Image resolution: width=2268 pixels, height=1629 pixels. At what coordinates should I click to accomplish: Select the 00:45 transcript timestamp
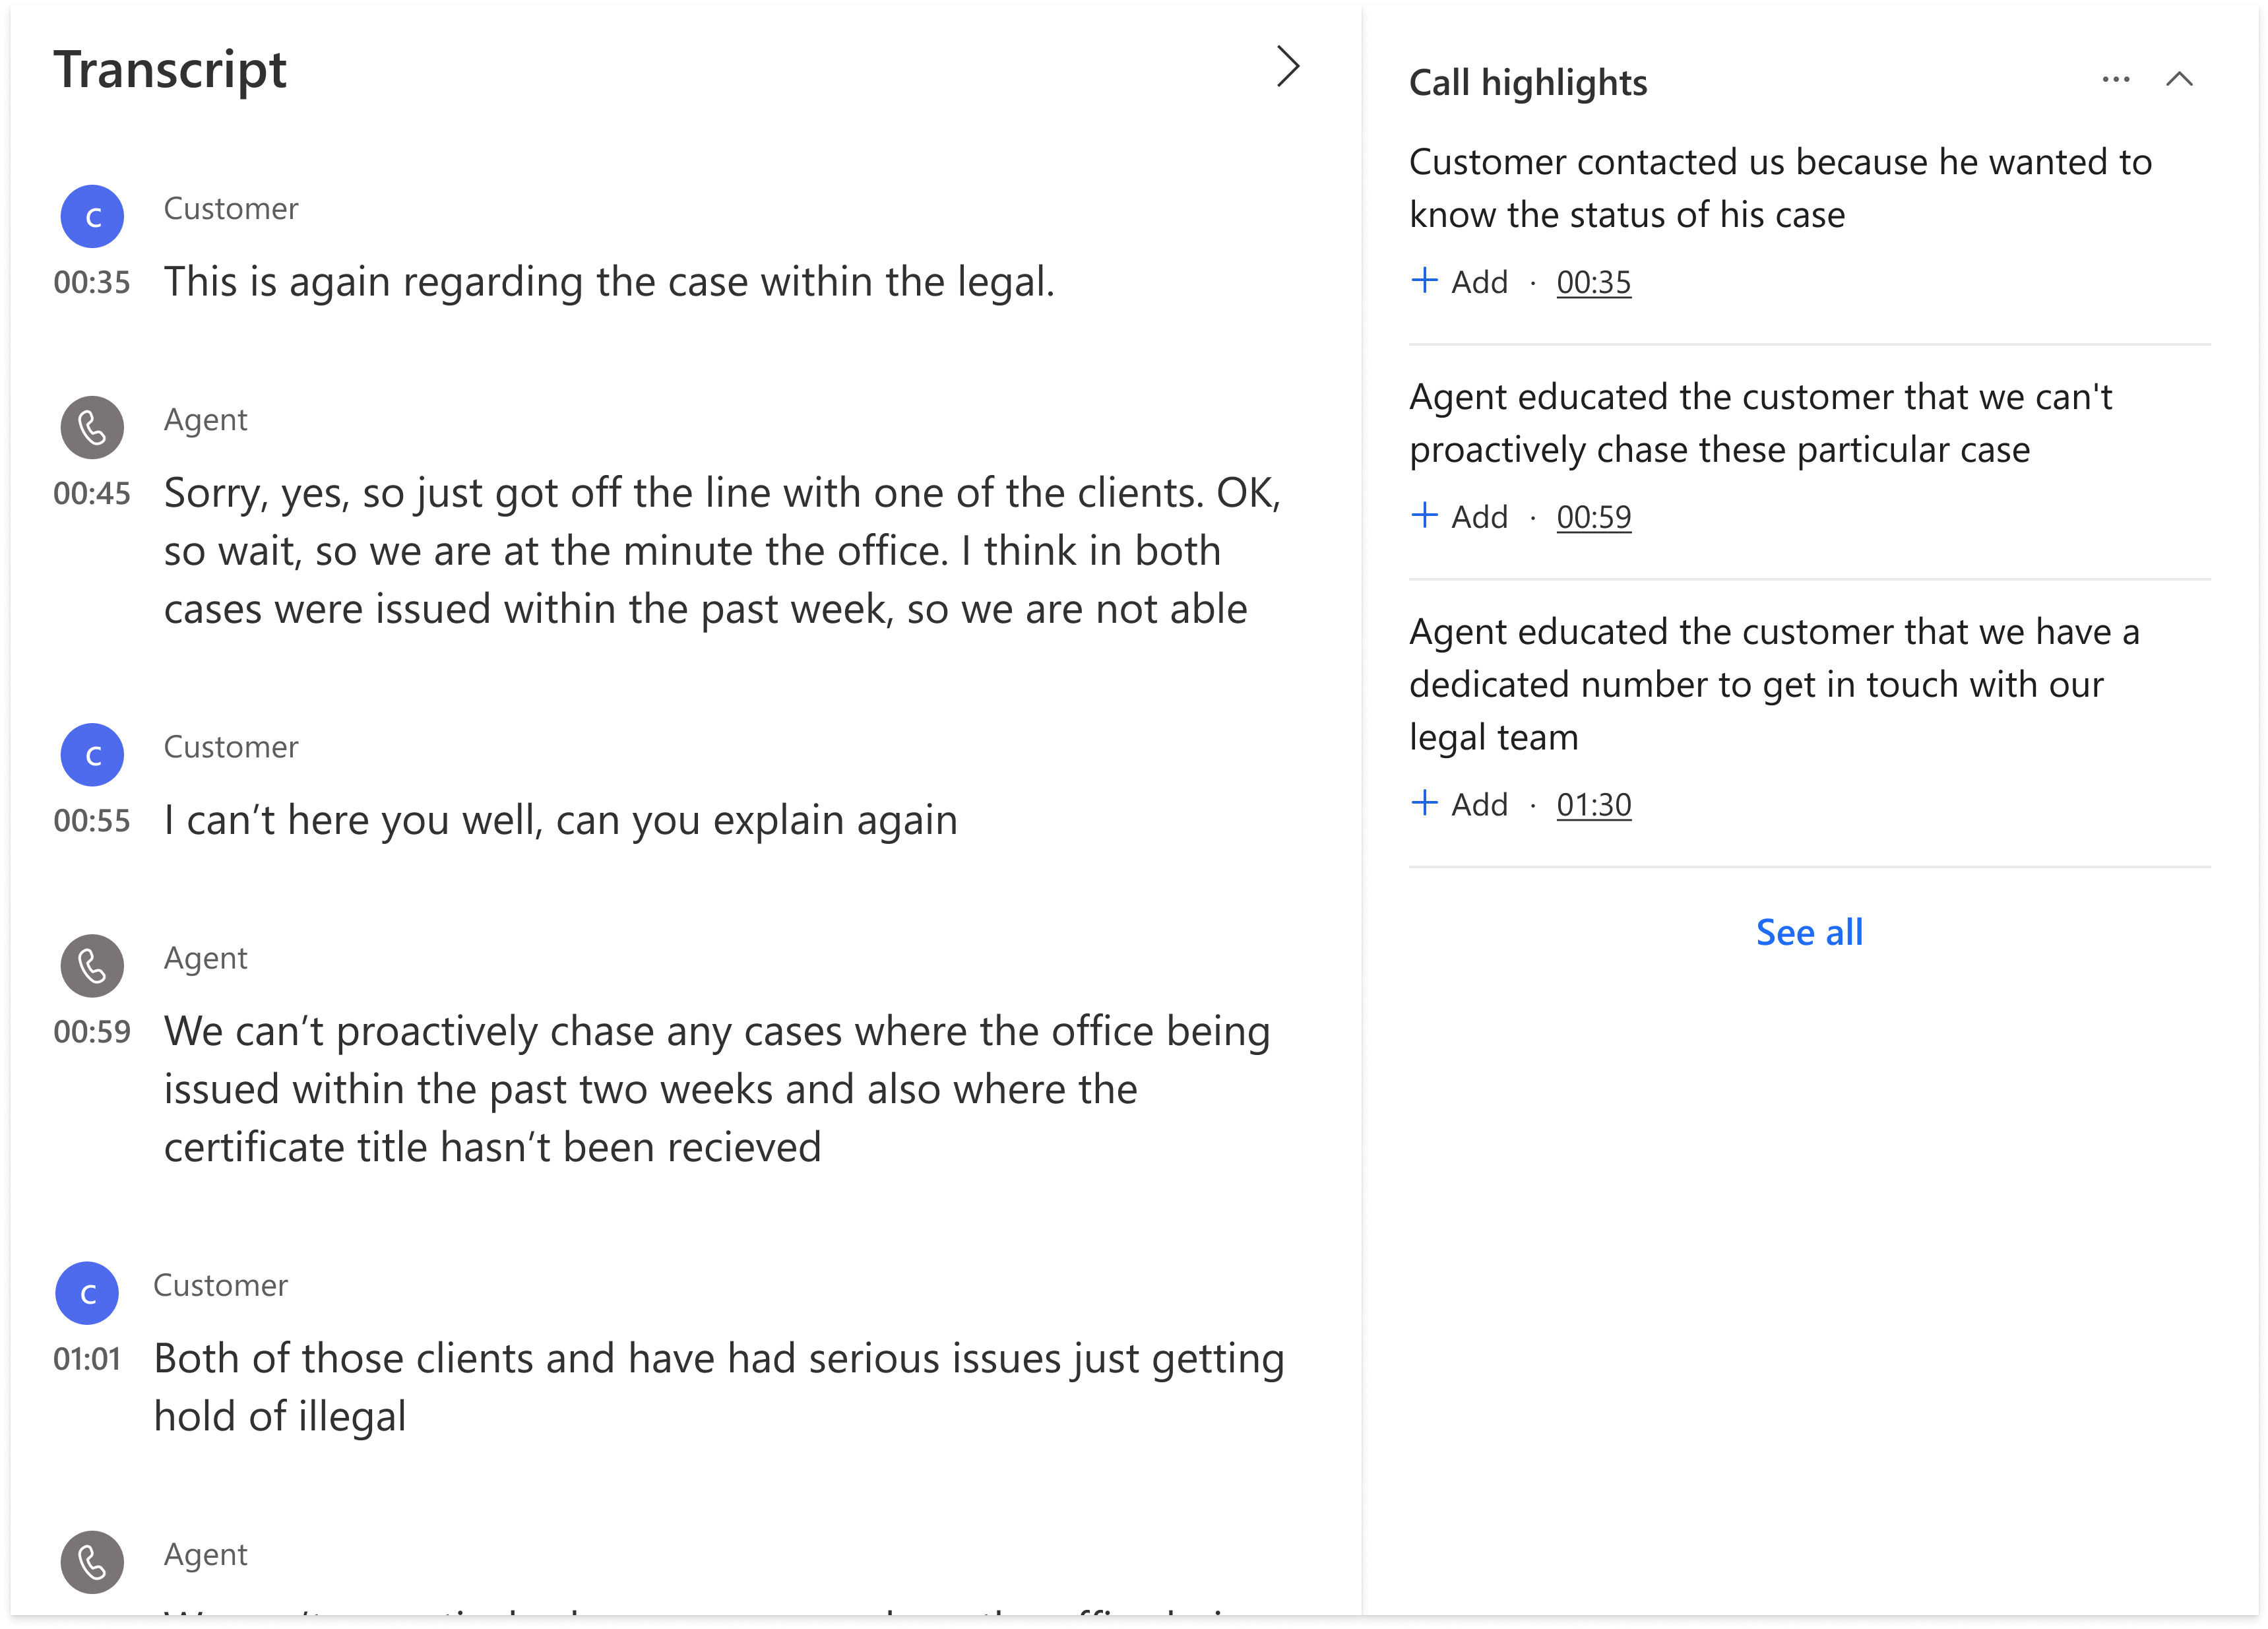pyautogui.click(x=92, y=493)
